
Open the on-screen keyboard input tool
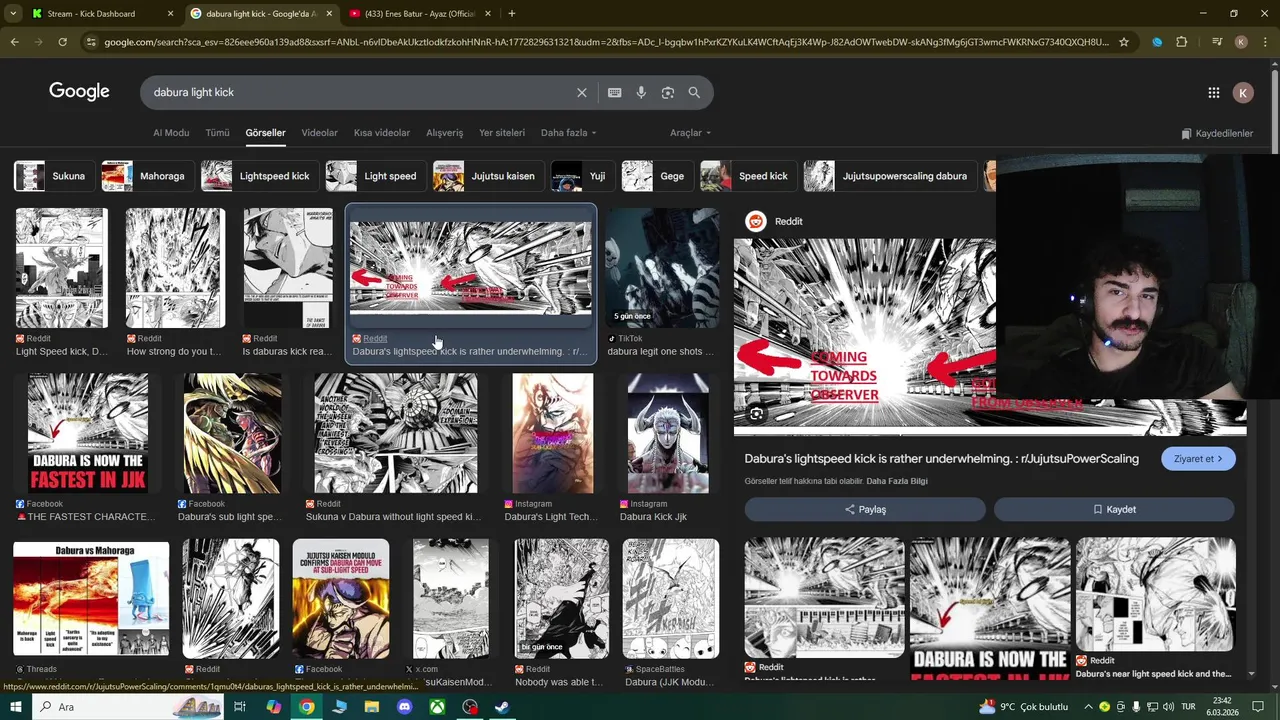[x=614, y=92]
